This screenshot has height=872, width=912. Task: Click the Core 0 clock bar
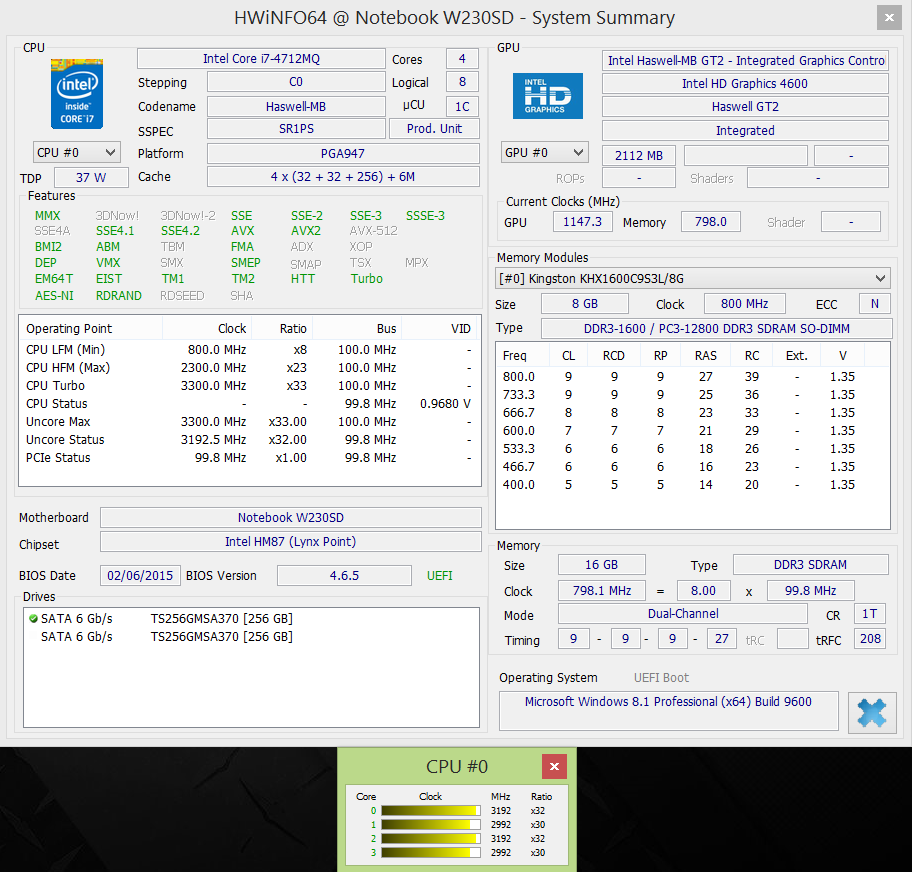click(431, 810)
